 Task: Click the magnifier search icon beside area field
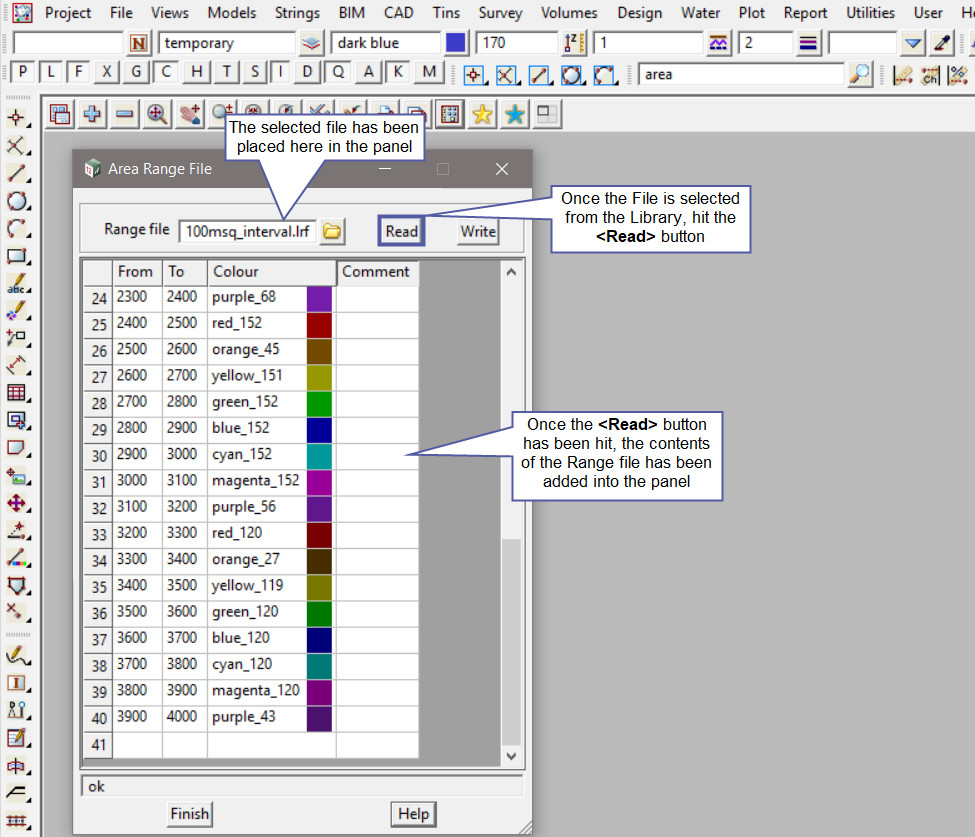pyautogui.click(x=859, y=74)
